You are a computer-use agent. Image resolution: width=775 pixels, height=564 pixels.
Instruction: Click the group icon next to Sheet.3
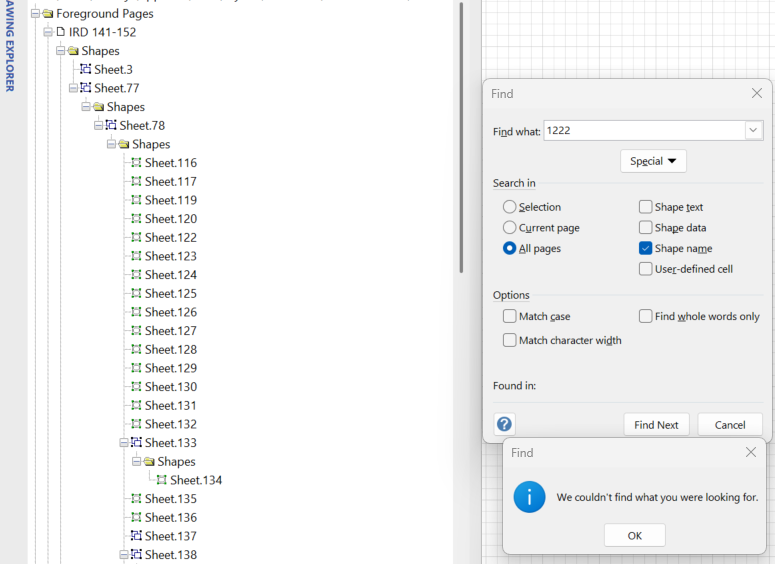tap(86, 70)
